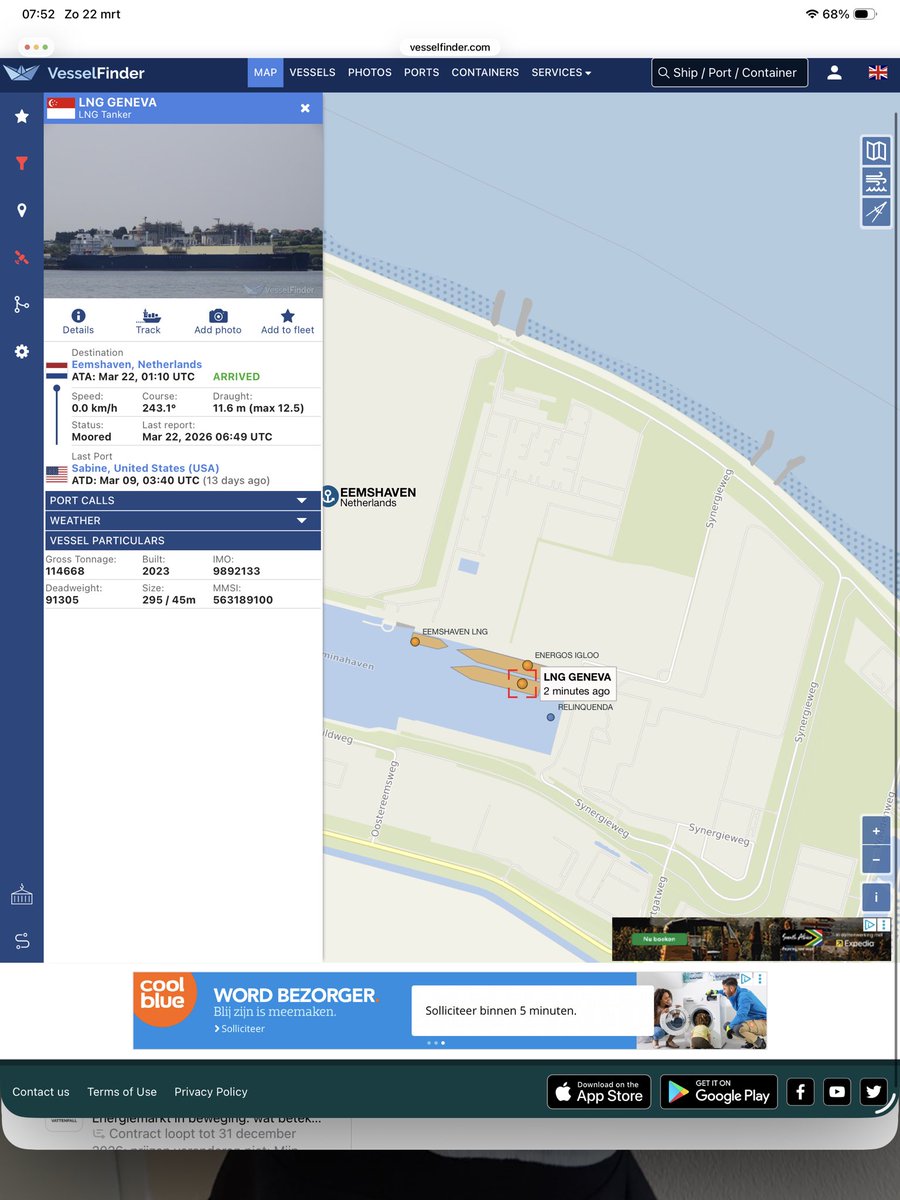Viewport: 900px width, 1200px height.
Task: Select the distance measuring tool icon
Action: [876, 212]
